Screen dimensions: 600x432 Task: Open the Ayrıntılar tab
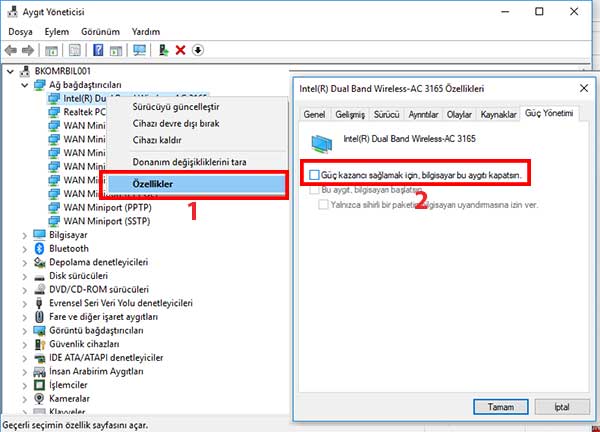point(423,114)
